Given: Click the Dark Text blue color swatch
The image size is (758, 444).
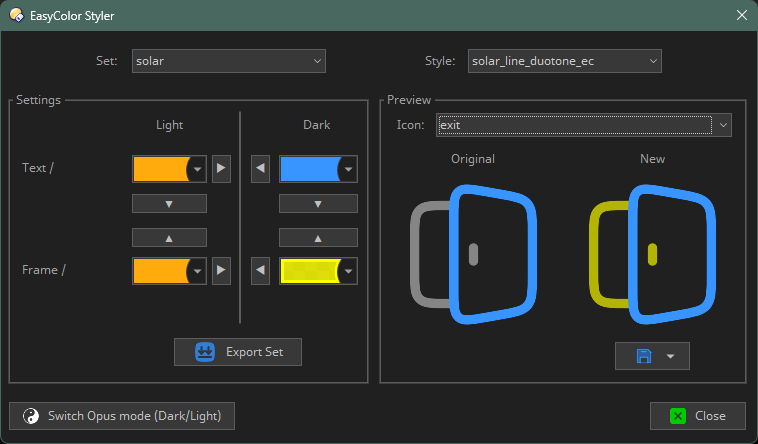Looking at the screenshot, I should pos(309,169).
